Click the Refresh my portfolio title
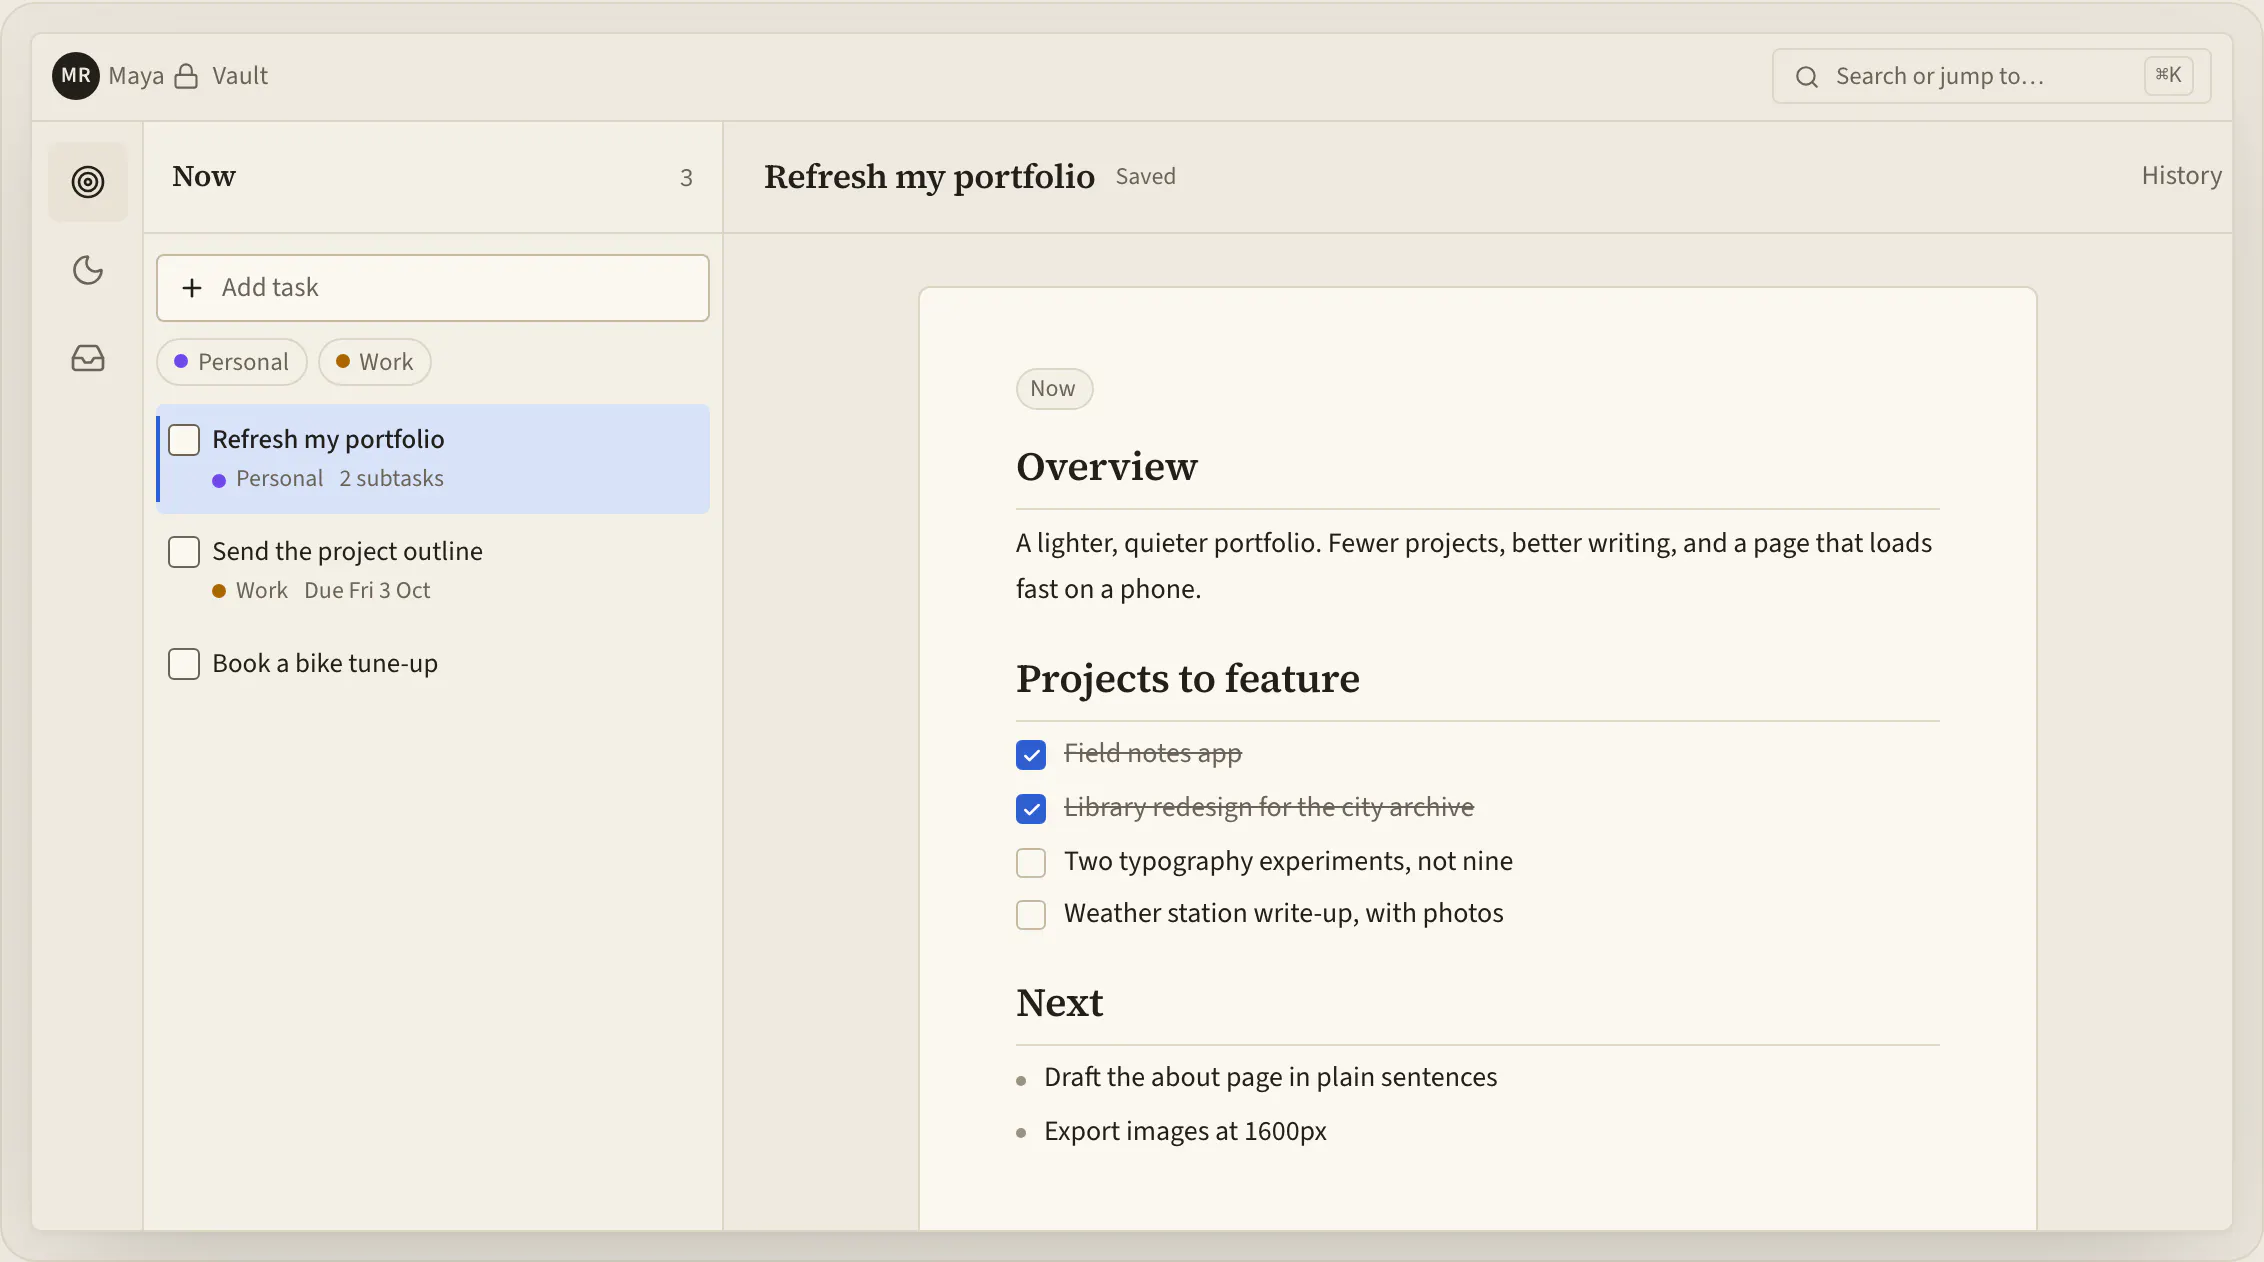This screenshot has height=1262, width=2264. pos(929,177)
